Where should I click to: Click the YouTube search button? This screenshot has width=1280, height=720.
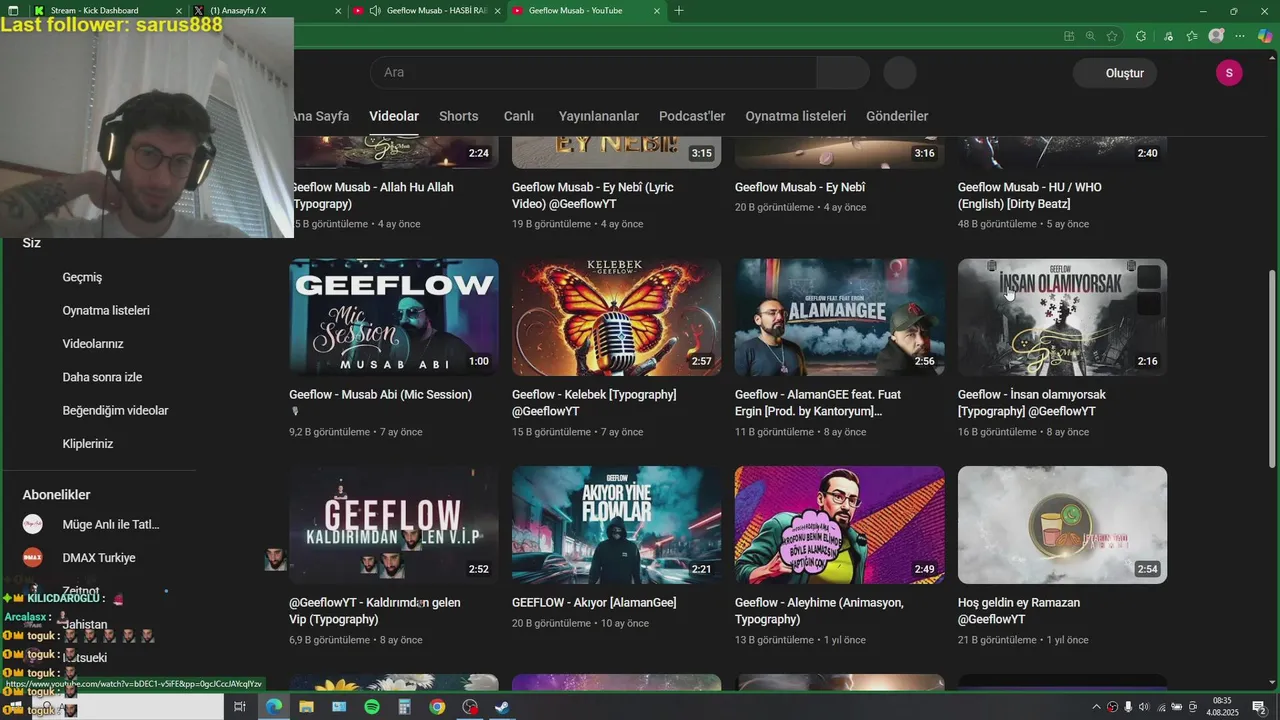click(x=843, y=72)
